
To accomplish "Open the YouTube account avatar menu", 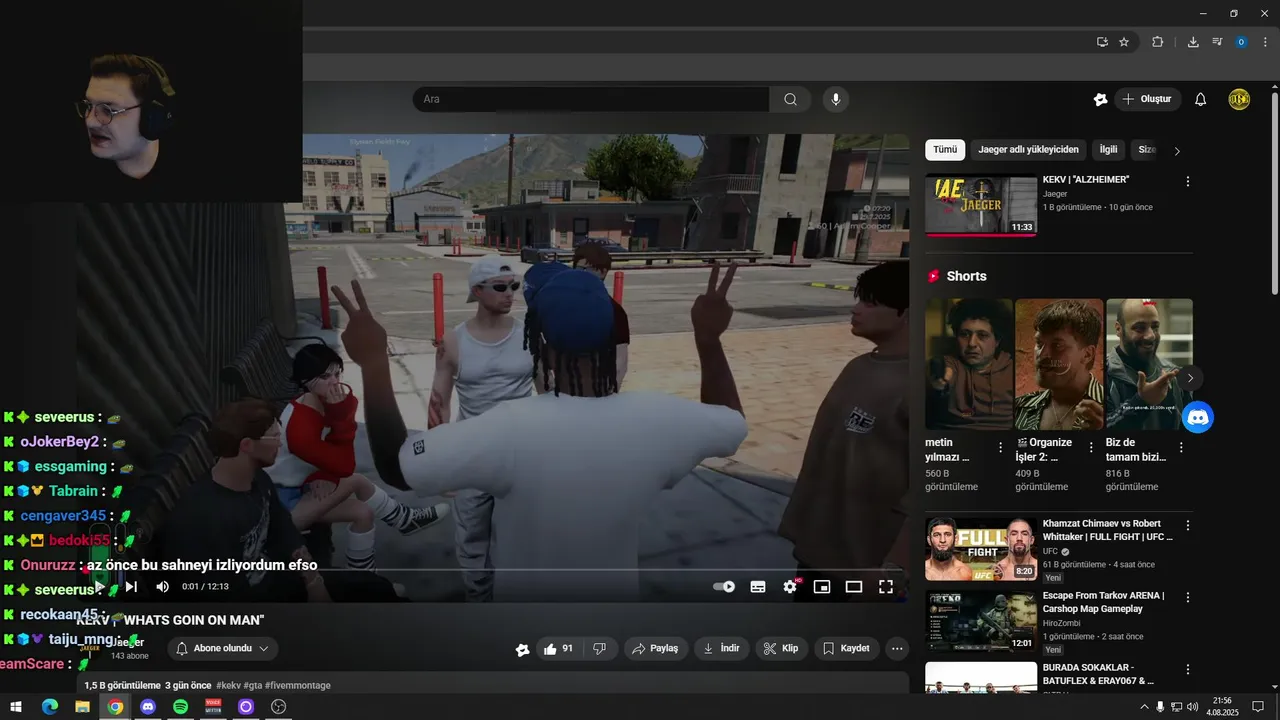I will pyautogui.click(x=1239, y=99).
